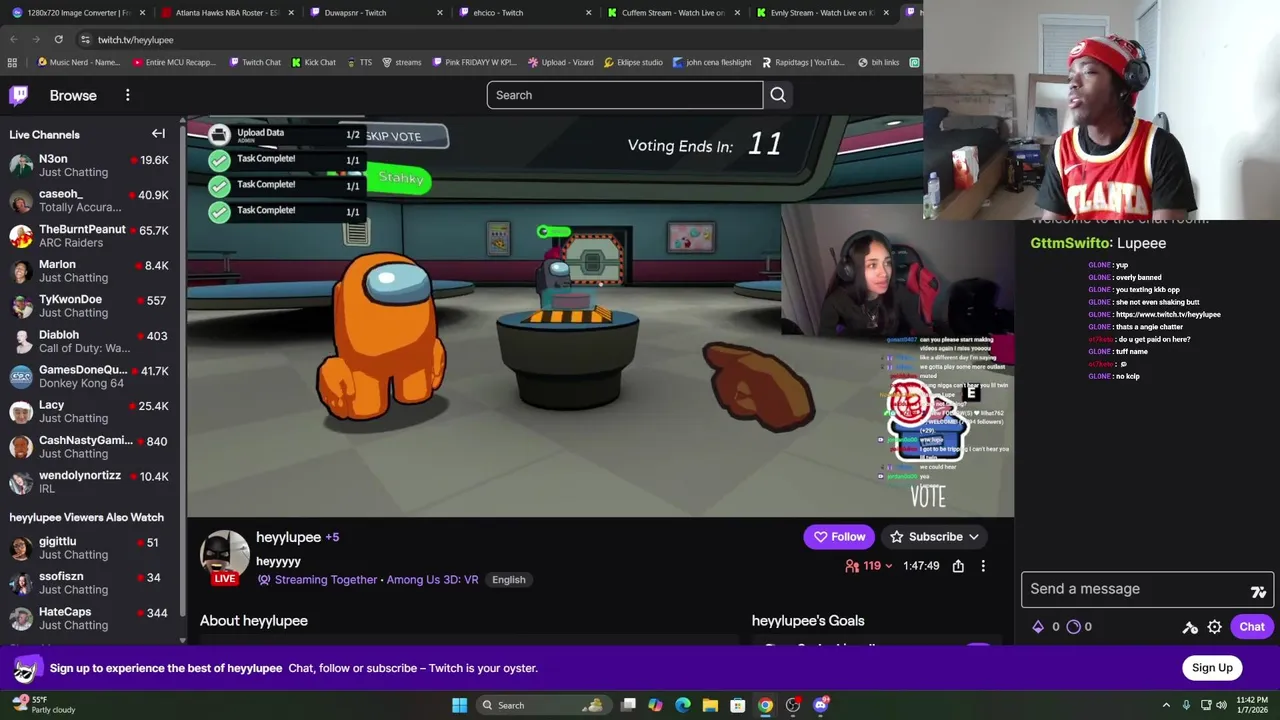1280x720 pixels.
Task: Click the channel points circle icon
Action: 1073,627
